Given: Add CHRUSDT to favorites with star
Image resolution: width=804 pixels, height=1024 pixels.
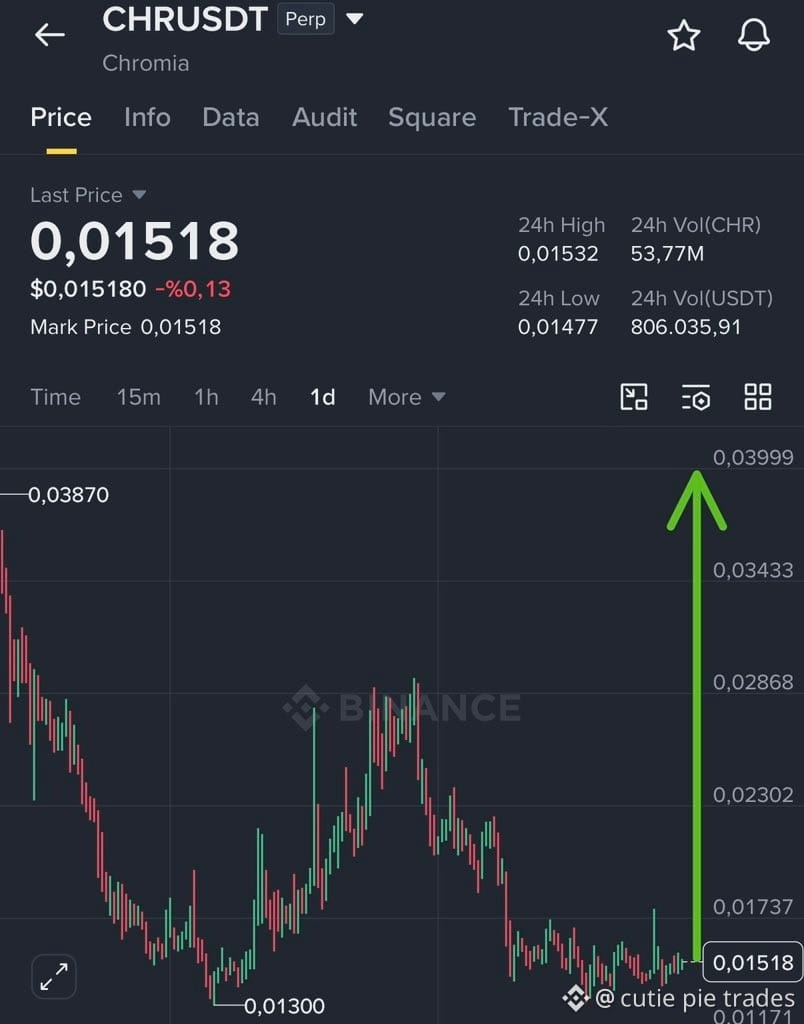Looking at the screenshot, I should click(684, 35).
